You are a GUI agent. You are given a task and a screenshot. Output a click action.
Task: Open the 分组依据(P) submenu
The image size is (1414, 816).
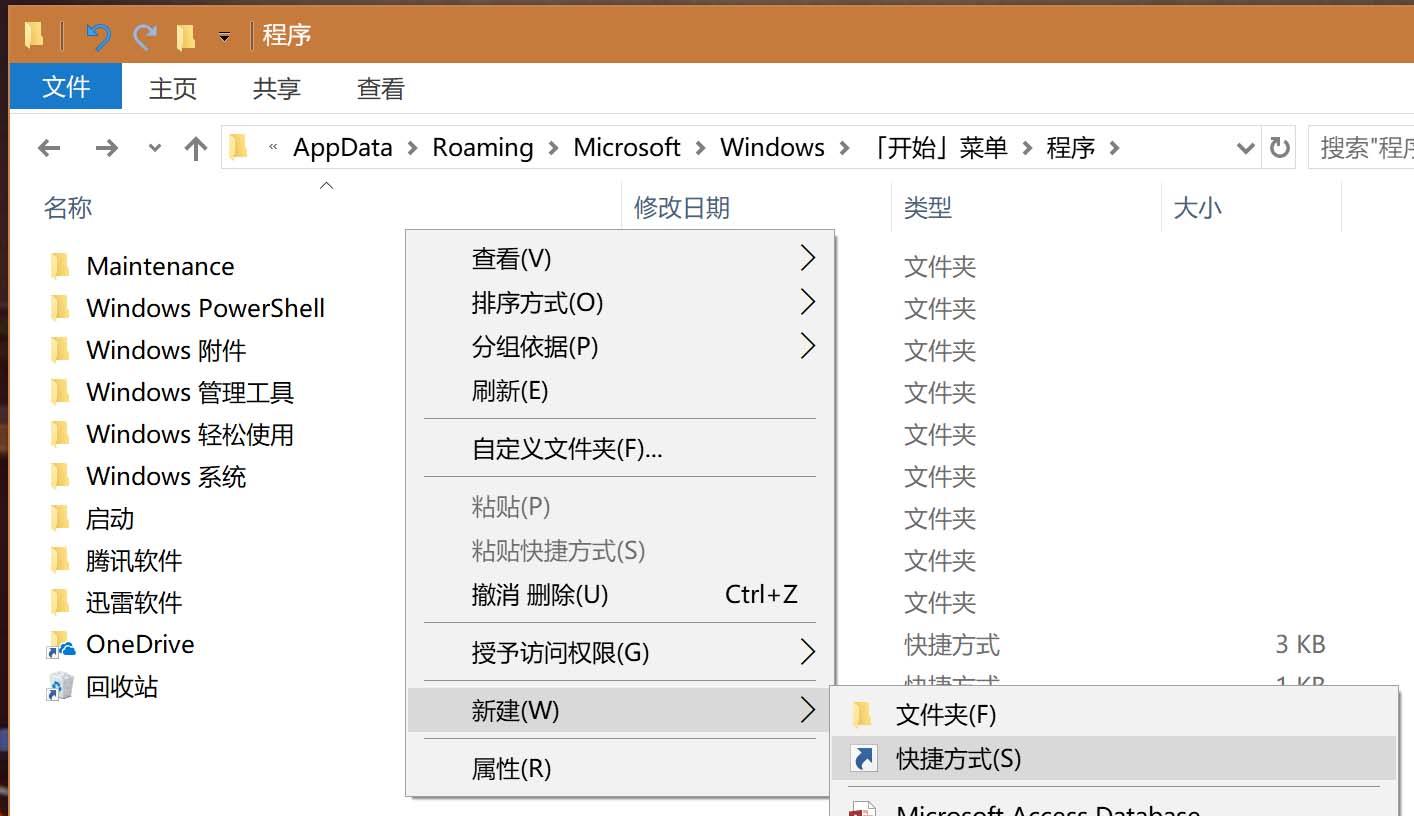tap(620, 346)
